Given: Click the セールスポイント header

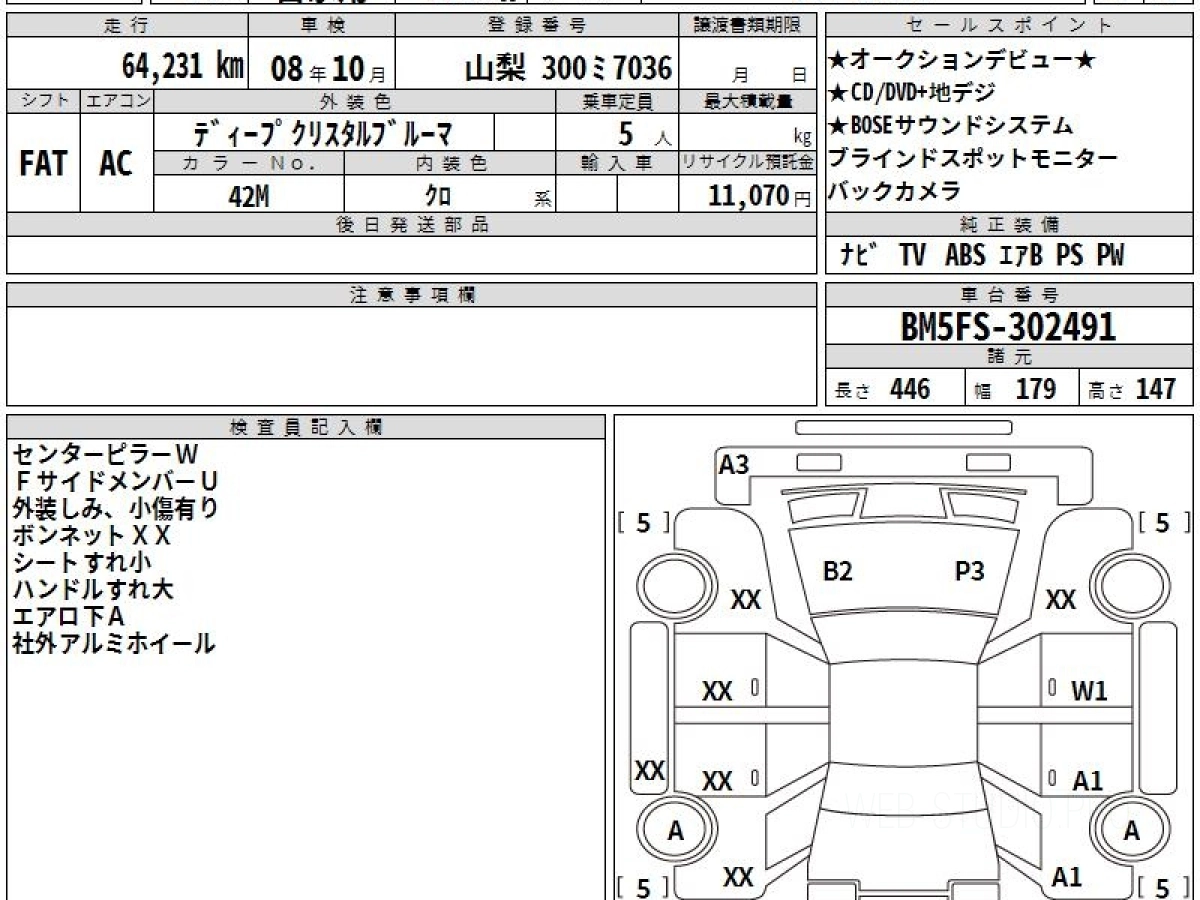Looking at the screenshot, I should (x=1010, y=25).
